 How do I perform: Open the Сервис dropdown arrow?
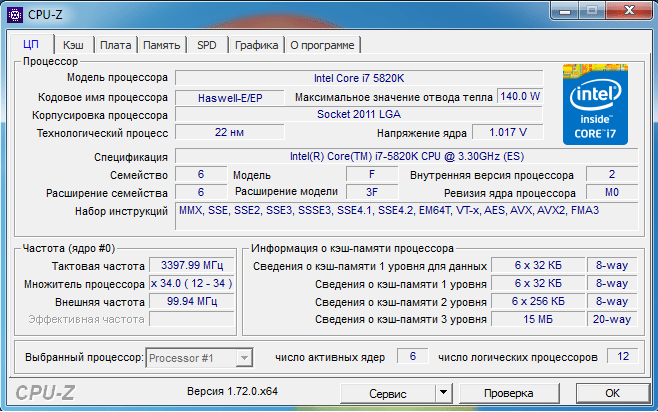443,393
